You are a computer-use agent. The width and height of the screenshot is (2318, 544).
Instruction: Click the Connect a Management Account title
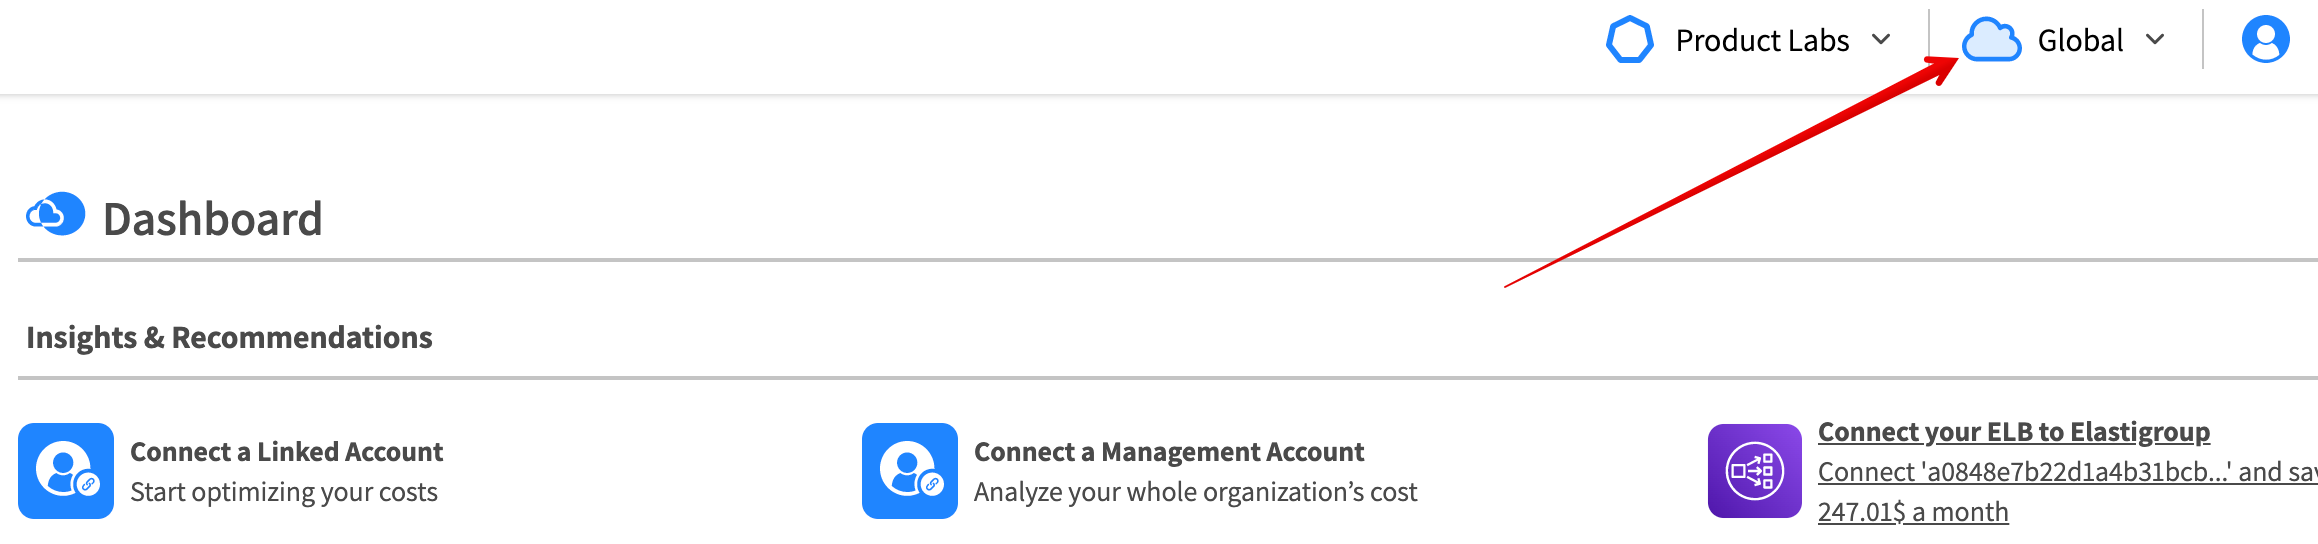[x=1168, y=452]
